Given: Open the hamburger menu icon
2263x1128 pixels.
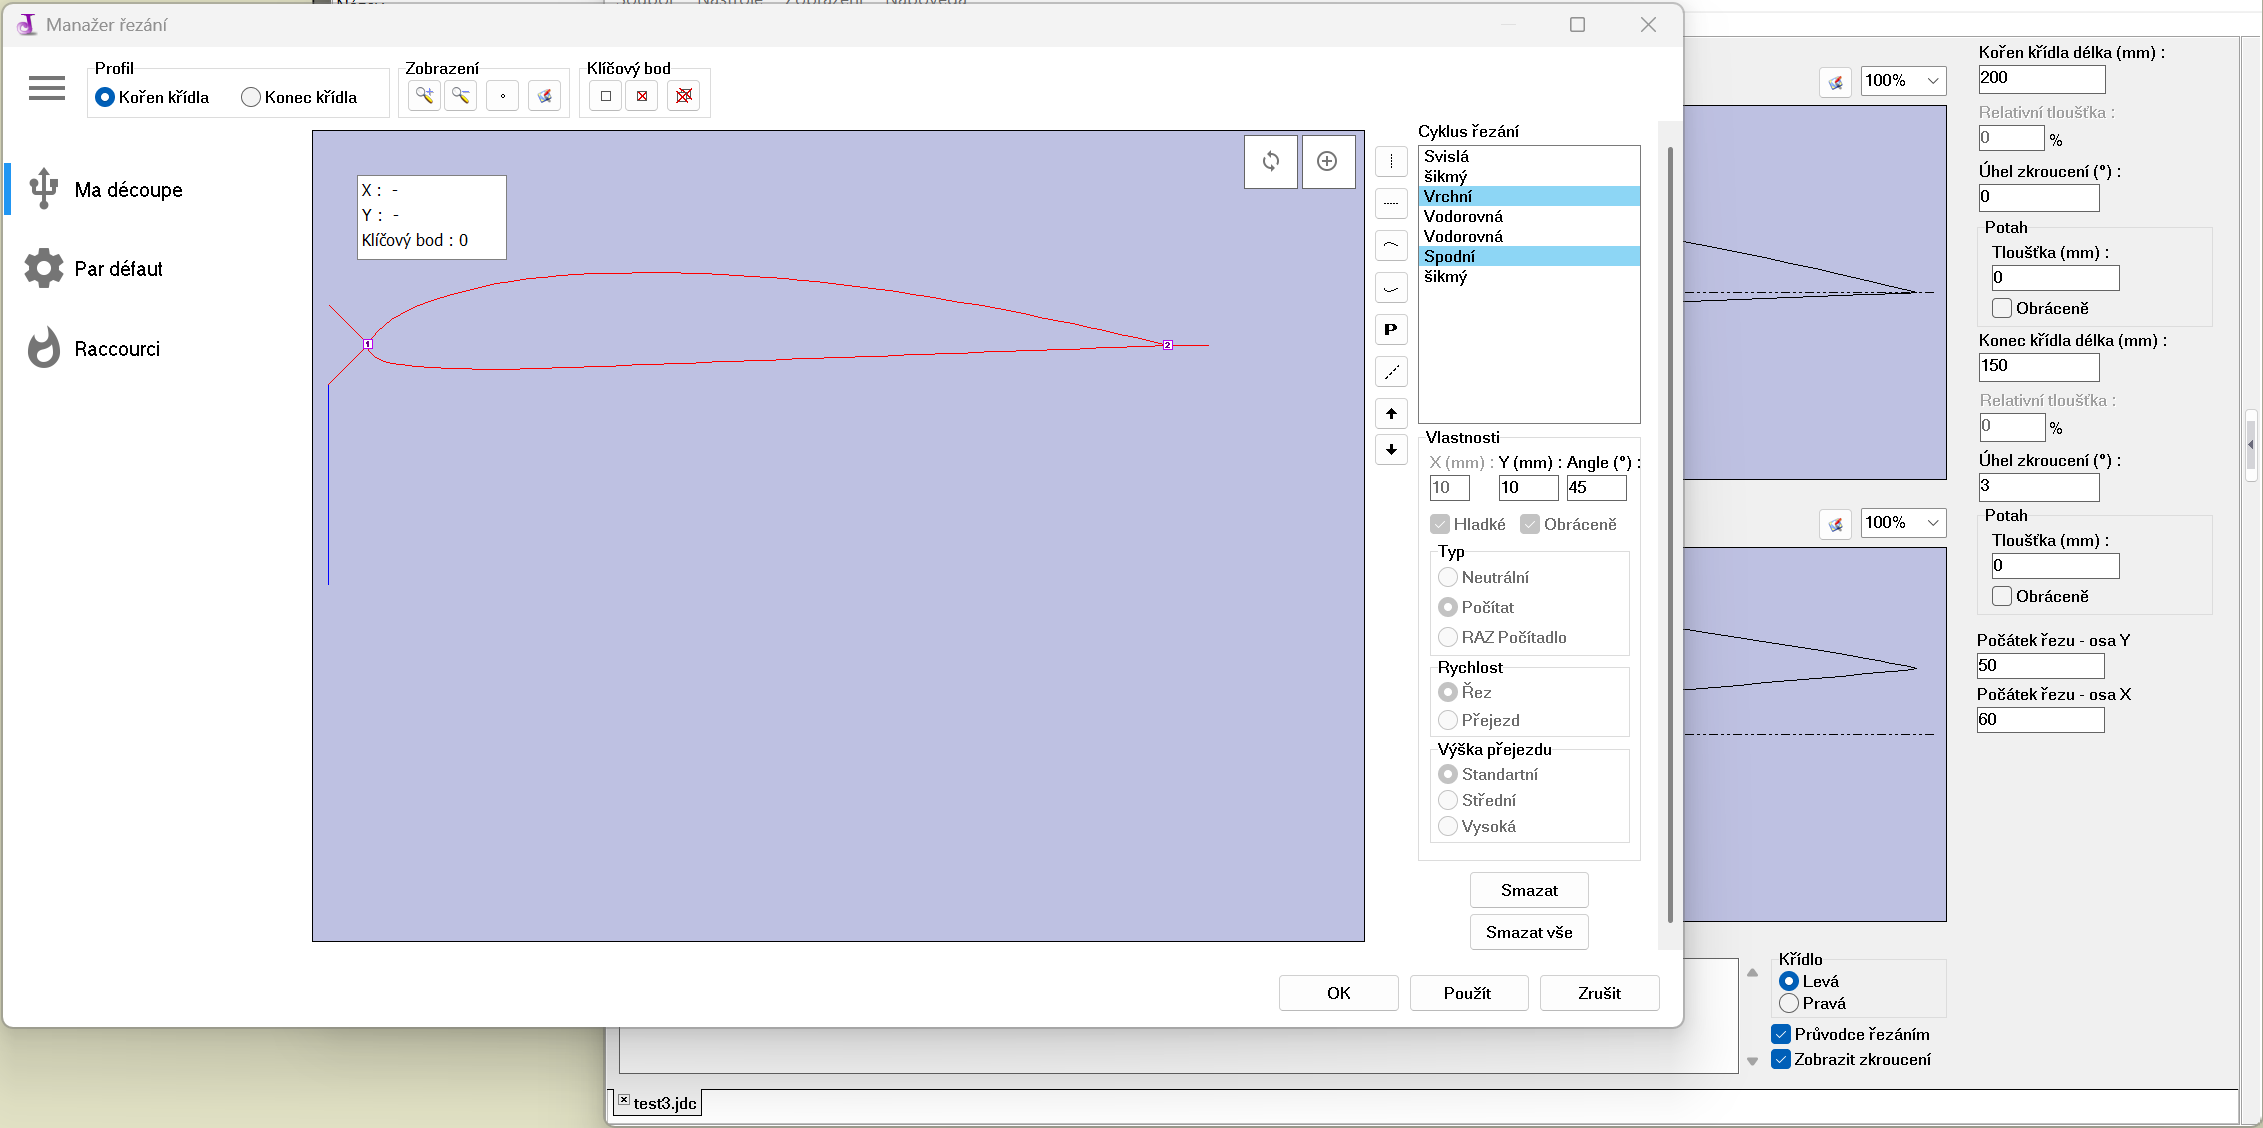Looking at the screenshot, I should point(47,88).
